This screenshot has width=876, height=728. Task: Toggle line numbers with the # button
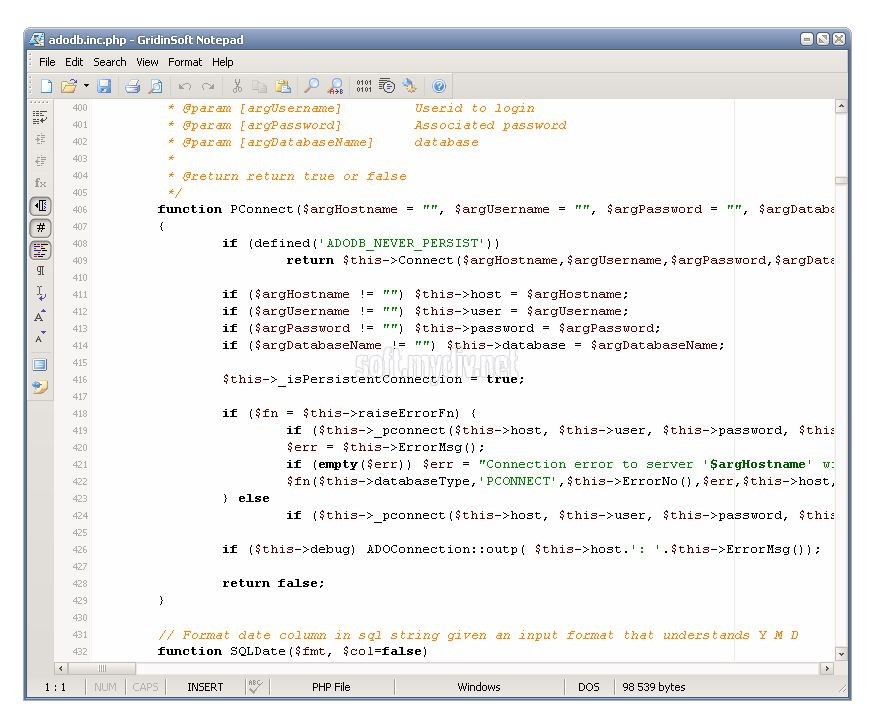click(x=40, y=228)
